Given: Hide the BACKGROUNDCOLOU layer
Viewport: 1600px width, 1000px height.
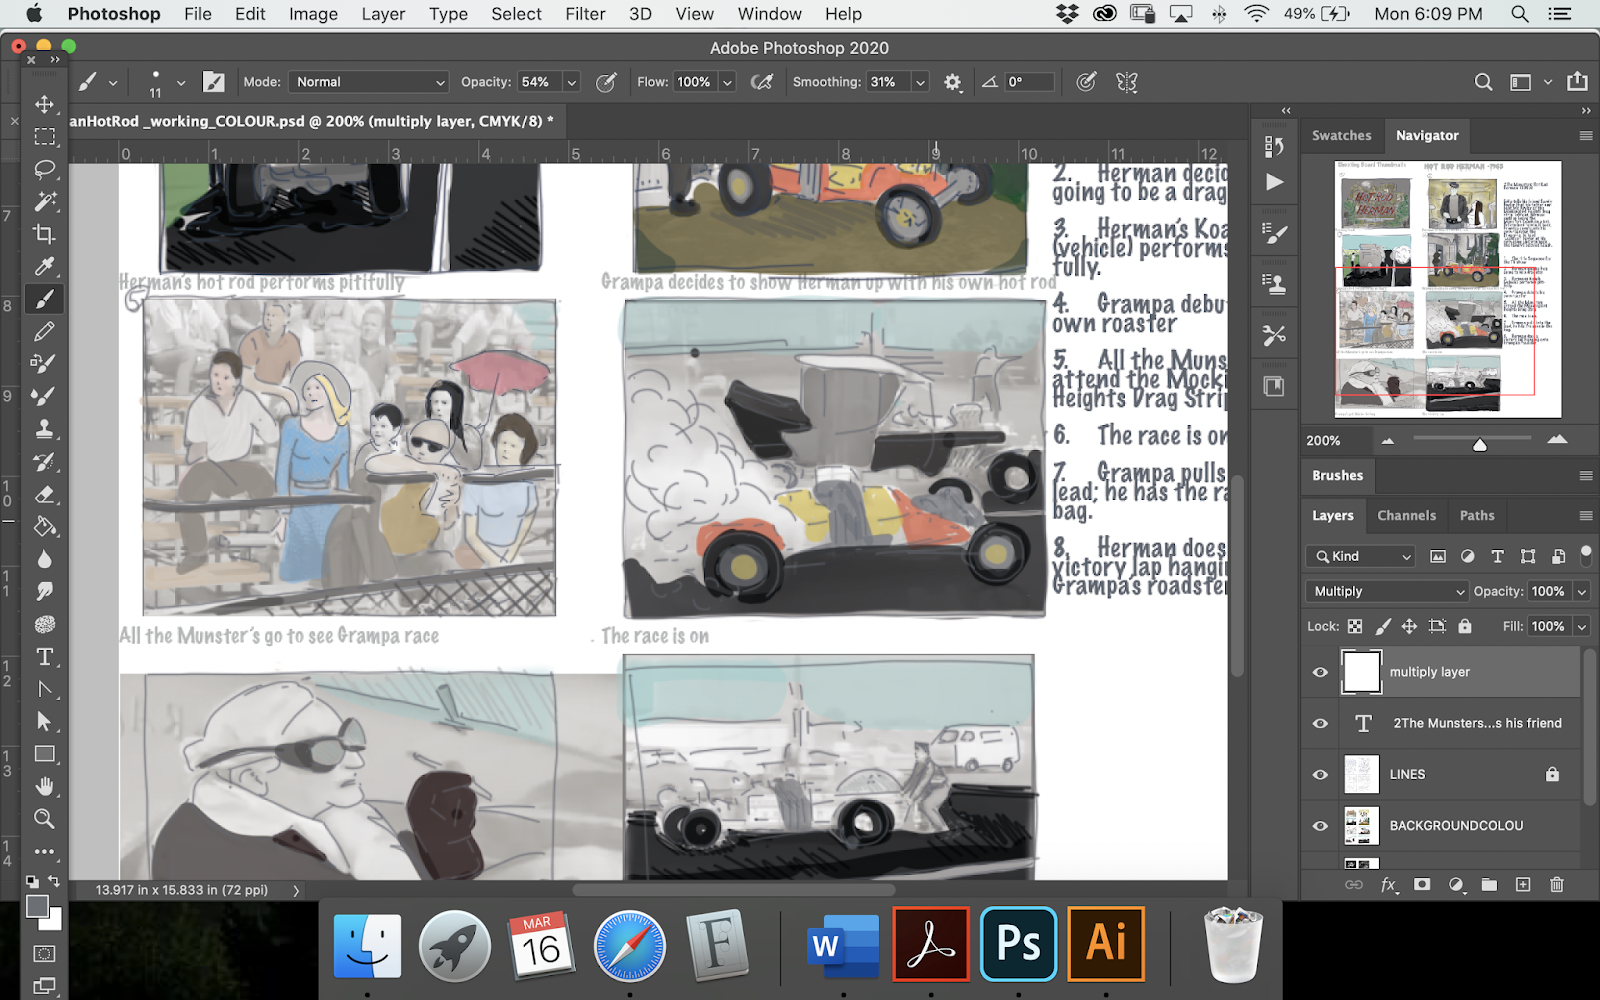Looking at the screenshot, I should click(1320, 826).
